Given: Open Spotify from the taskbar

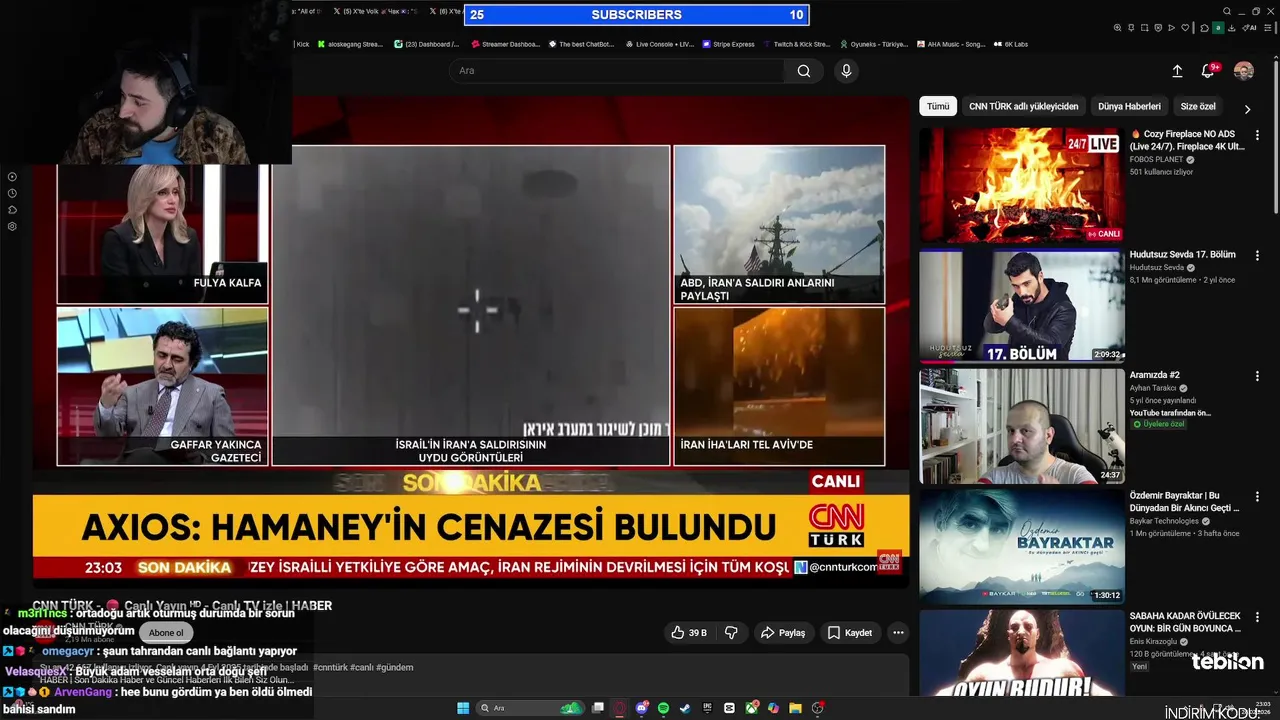Looking at the screenshot, I should [x=664, y=708].
